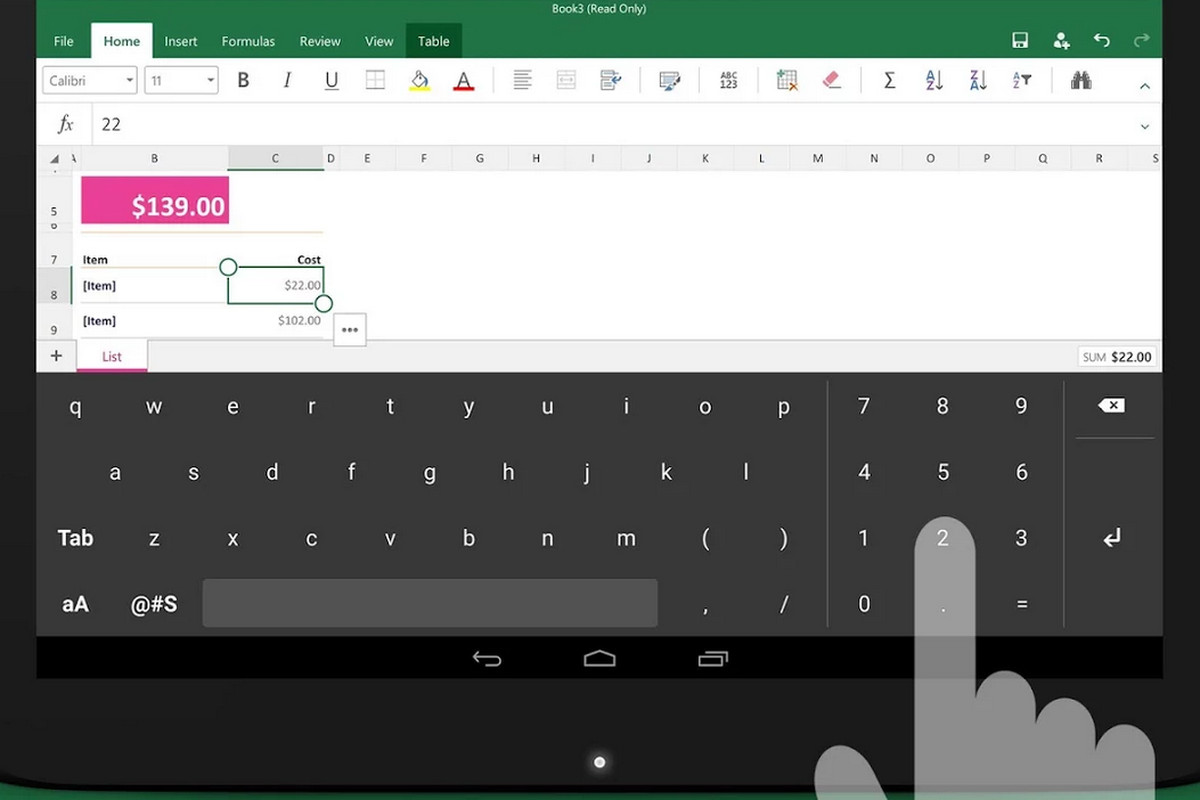Switch to the Insert tab
The width and height of the screenshot is (1200, 800).
coord(181,41)
